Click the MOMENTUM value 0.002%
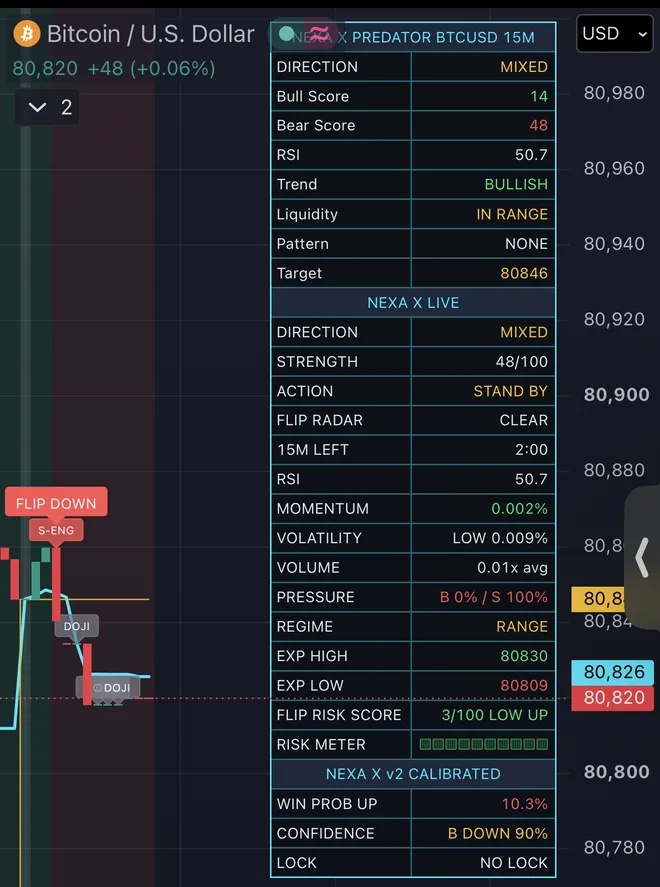The width and height of the screenshot is (660, 887). (519, 509)
